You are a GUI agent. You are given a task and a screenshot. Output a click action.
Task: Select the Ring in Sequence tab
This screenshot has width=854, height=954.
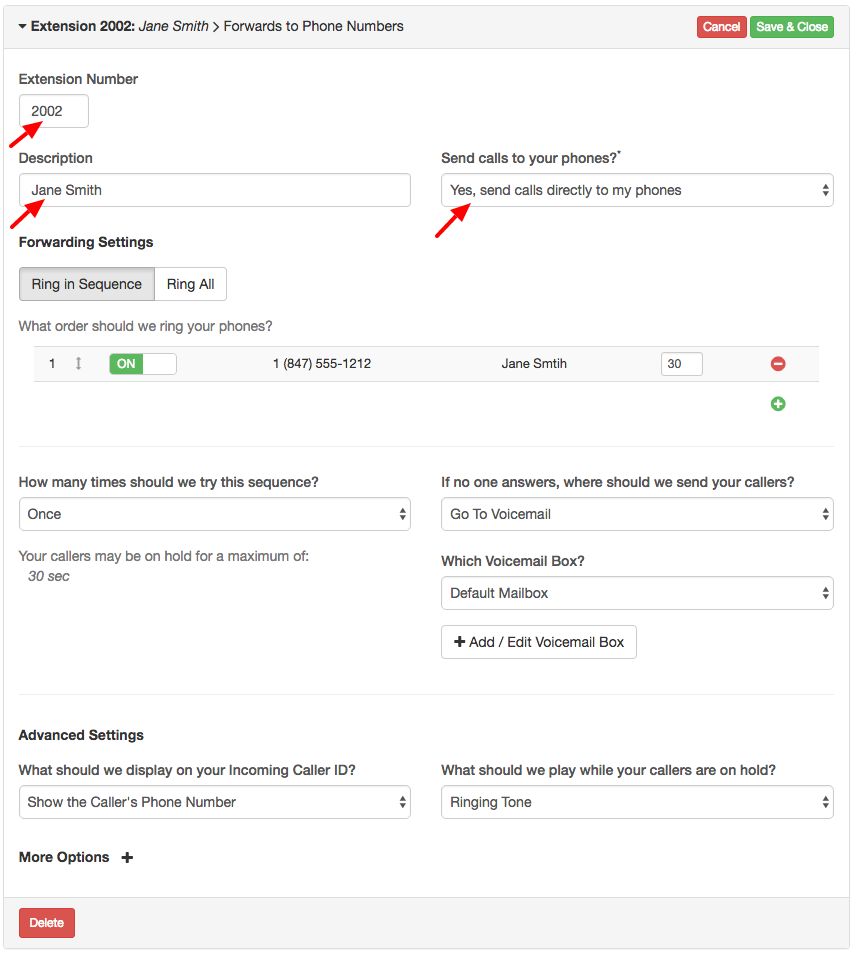tap(86, 284)
